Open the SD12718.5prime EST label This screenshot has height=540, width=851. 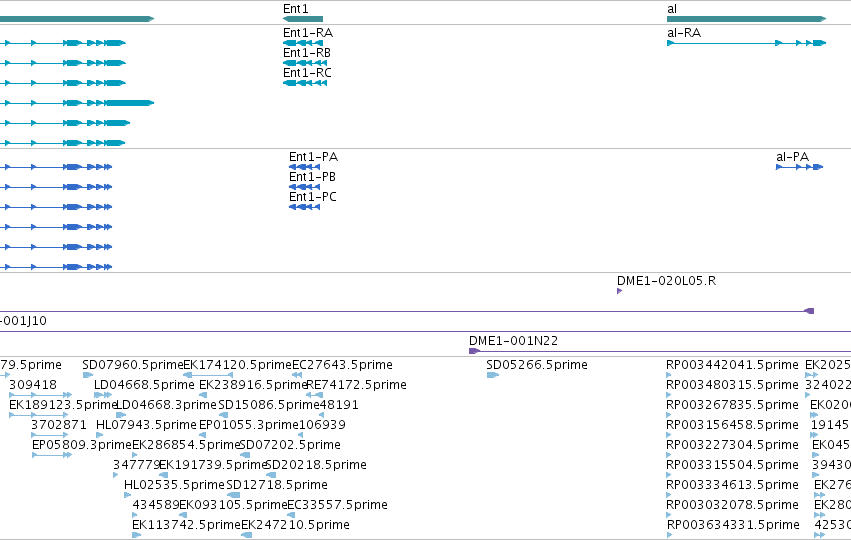coord(277,485)
